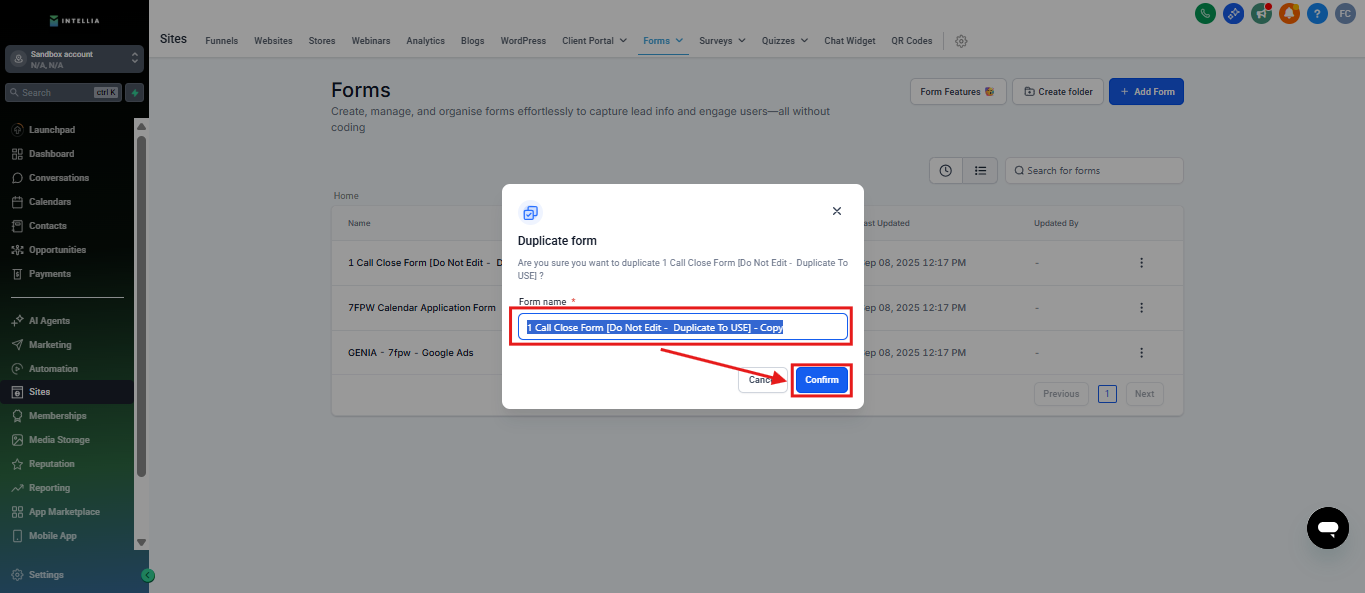Confirm the form duplication
The image size is (1365, 593).
click(x=821, y=380)
